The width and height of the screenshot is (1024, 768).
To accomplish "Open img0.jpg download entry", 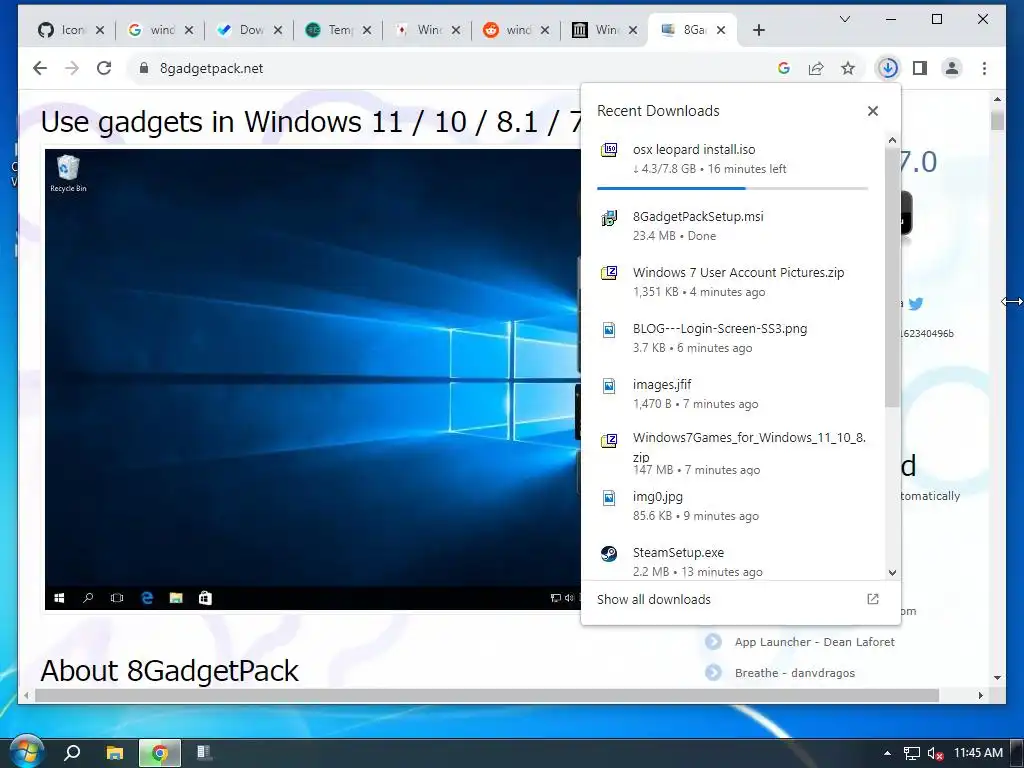I will [733, 505].
